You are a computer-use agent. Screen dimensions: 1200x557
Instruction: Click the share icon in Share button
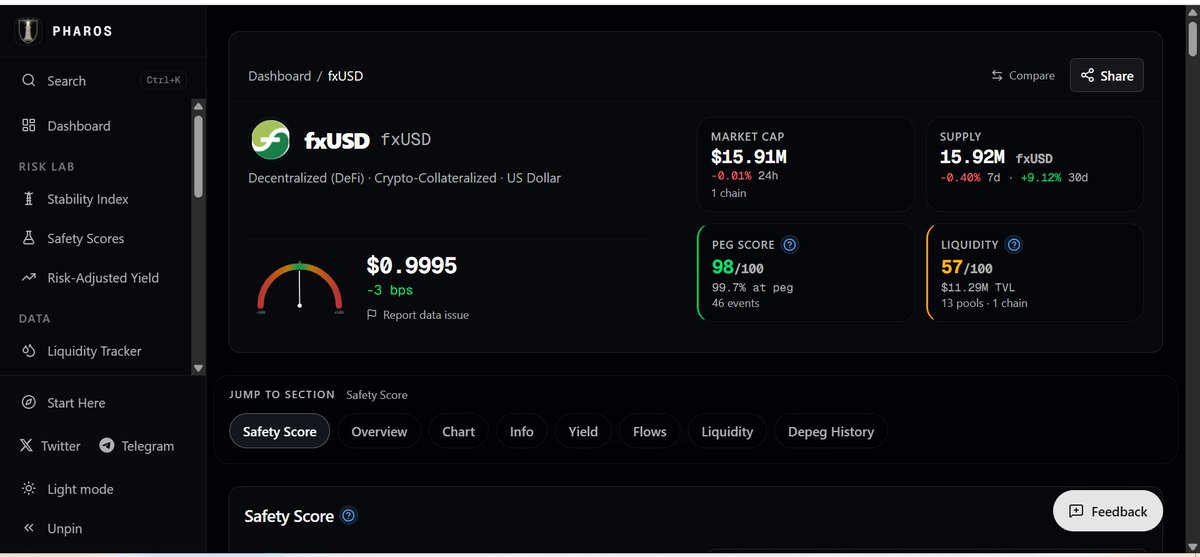(x=1088, y=76)
